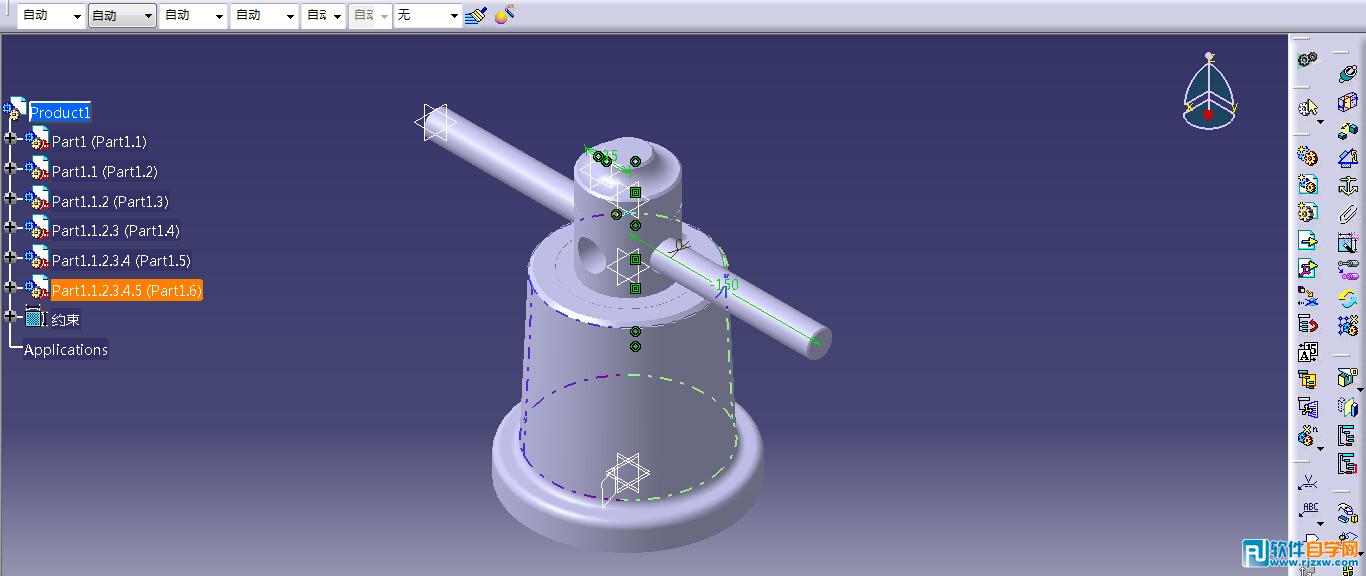
Task: Click the Reuse Pattern icon
Action: (x=1347, y=325)
